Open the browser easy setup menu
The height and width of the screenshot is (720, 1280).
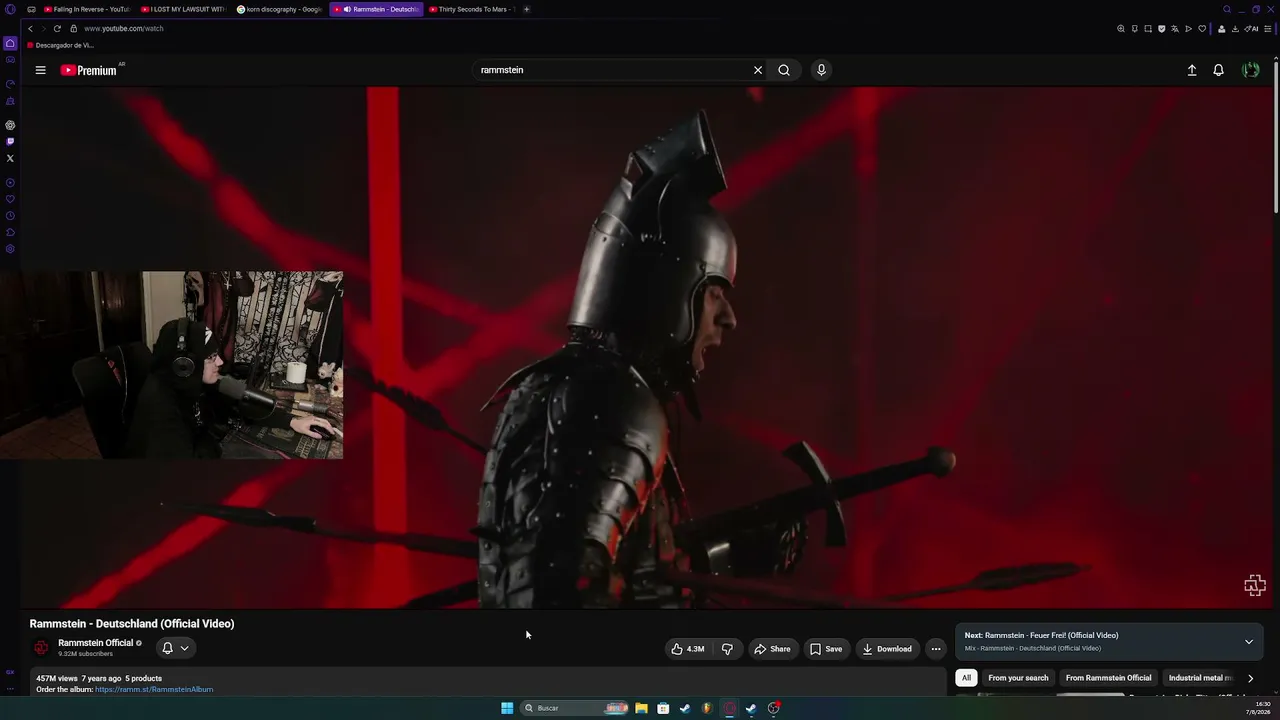1268,29
